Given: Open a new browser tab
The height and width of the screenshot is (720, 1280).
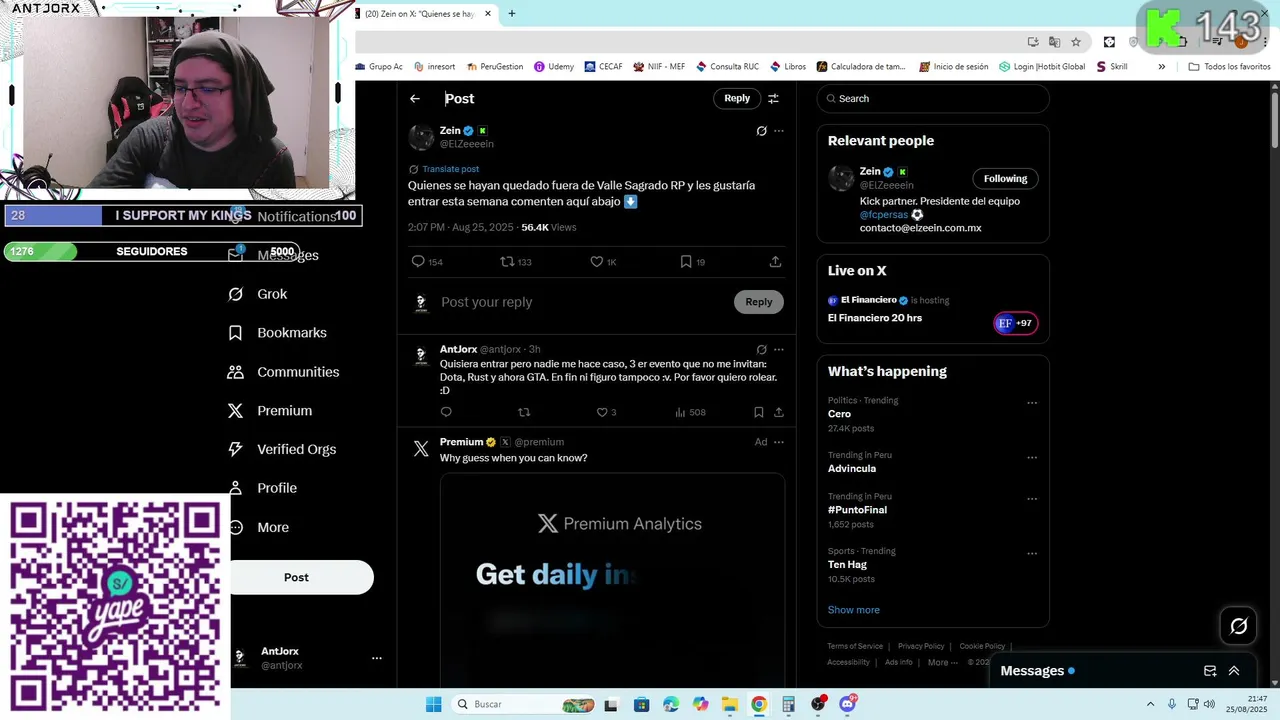Looking at the screenshot, I should [512, 14].
